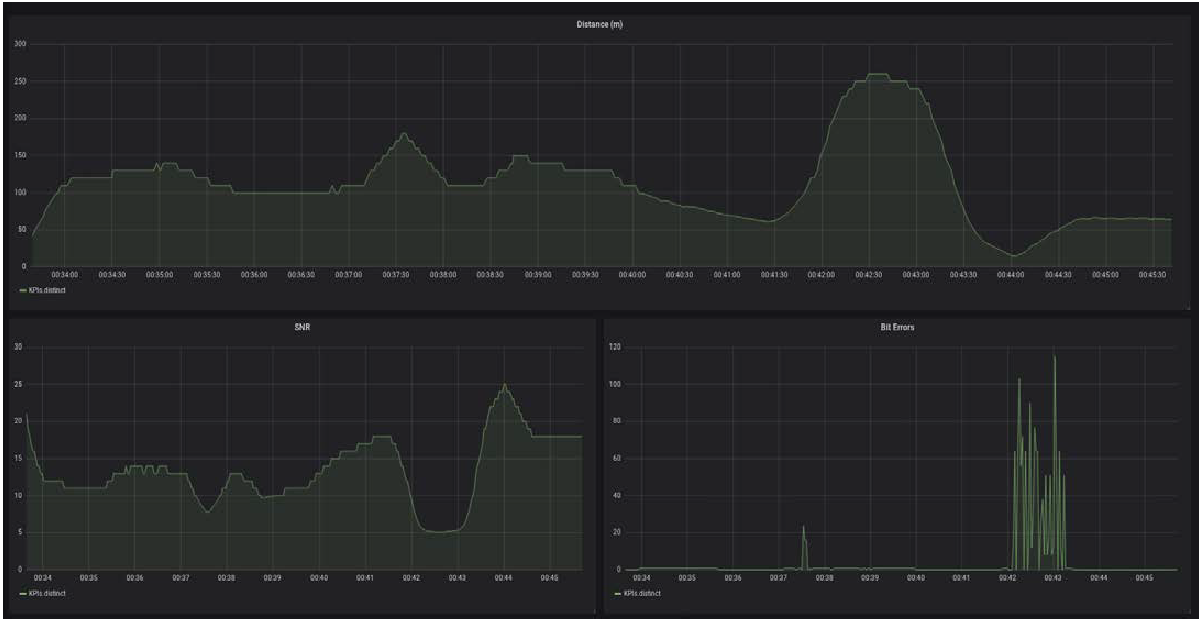Screen dimensions: 1202x622
Task: Click the 100 y-axis label on Bit Errors
Action: point(617,384)
